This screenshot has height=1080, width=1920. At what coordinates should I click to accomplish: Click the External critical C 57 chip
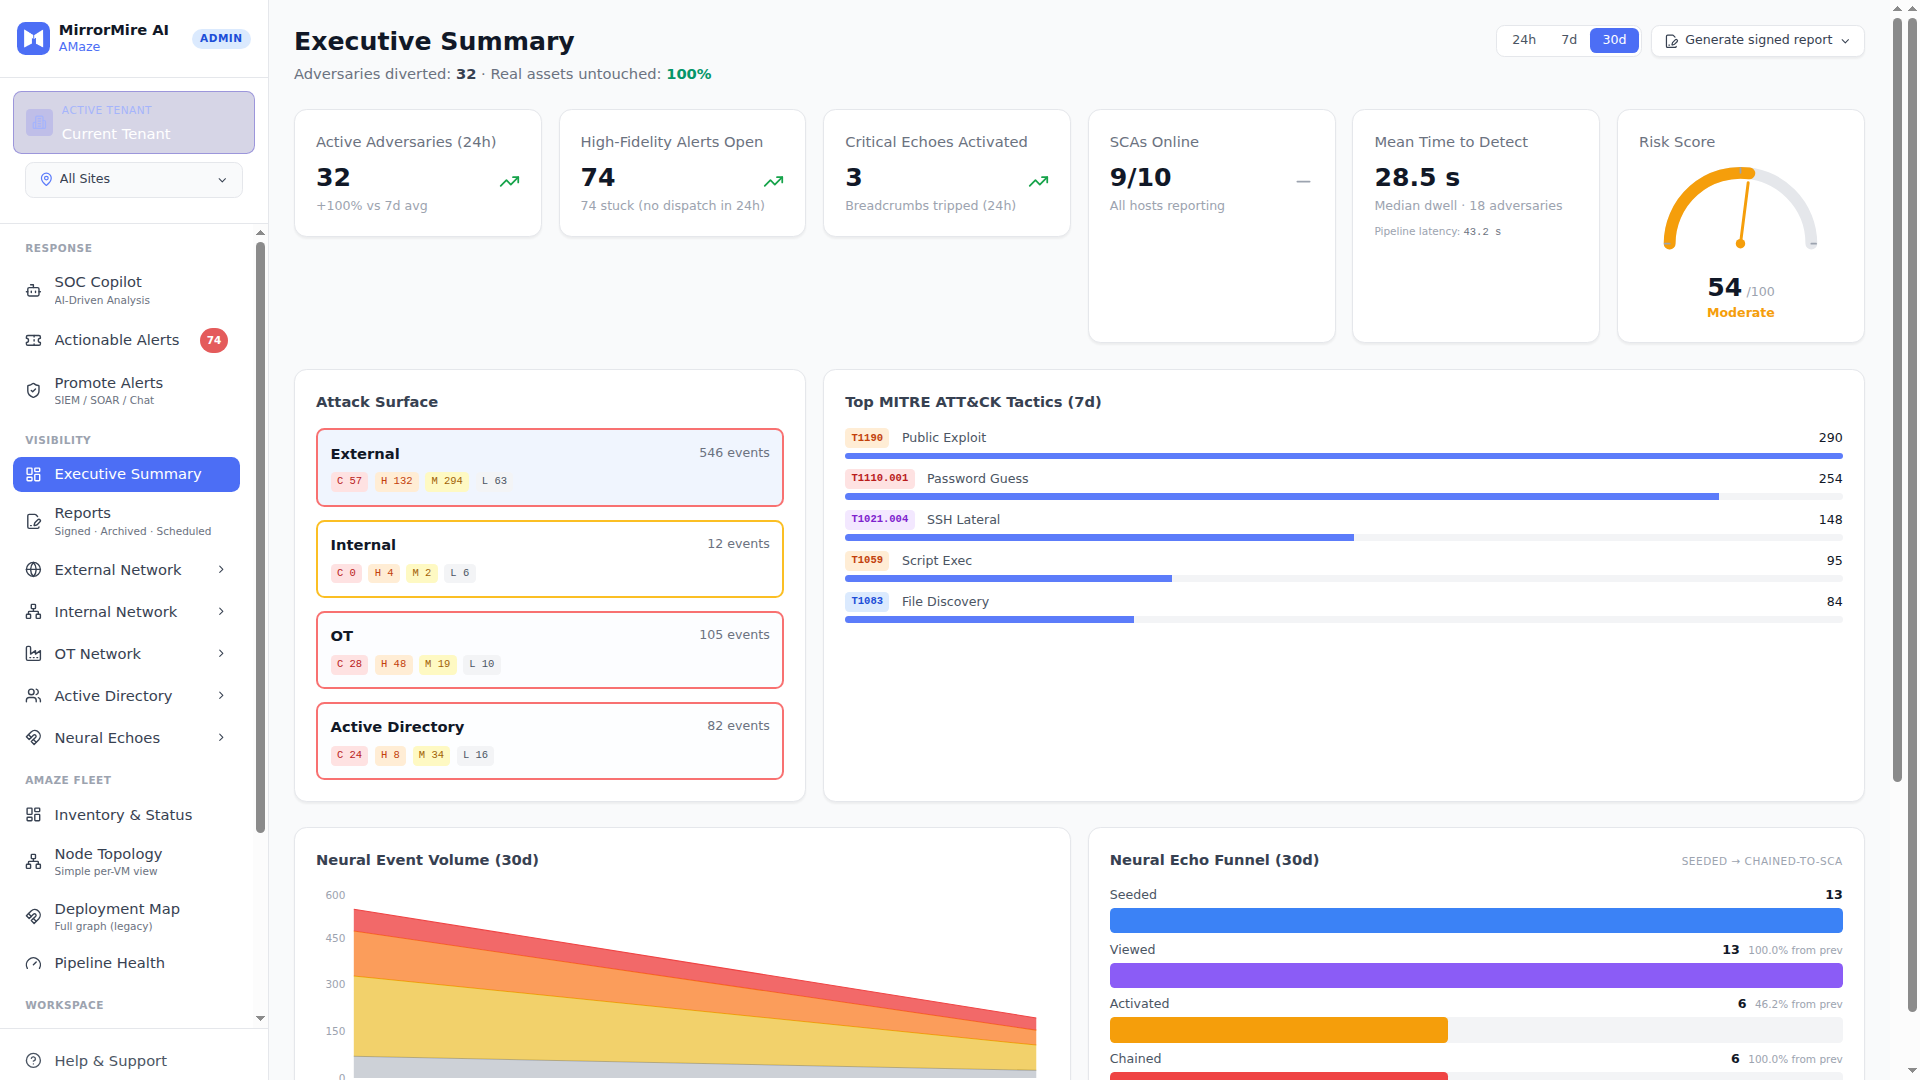coord(349,482)
